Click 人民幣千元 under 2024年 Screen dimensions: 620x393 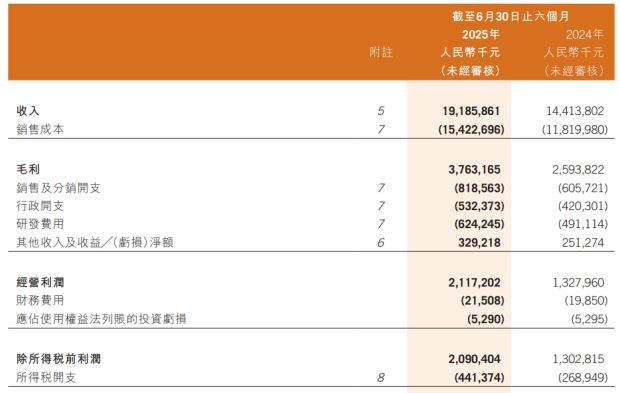574,53
